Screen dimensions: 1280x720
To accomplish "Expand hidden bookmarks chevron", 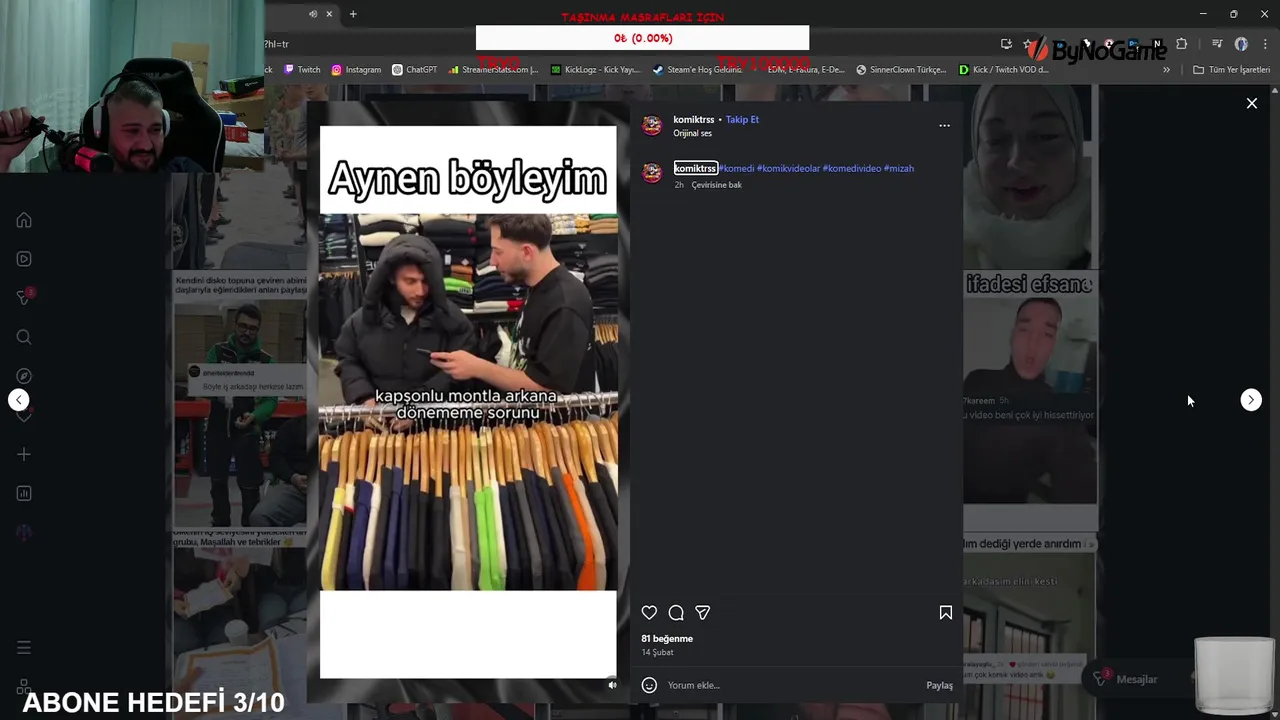I will pyautogui.click(x=1166, y=70).
